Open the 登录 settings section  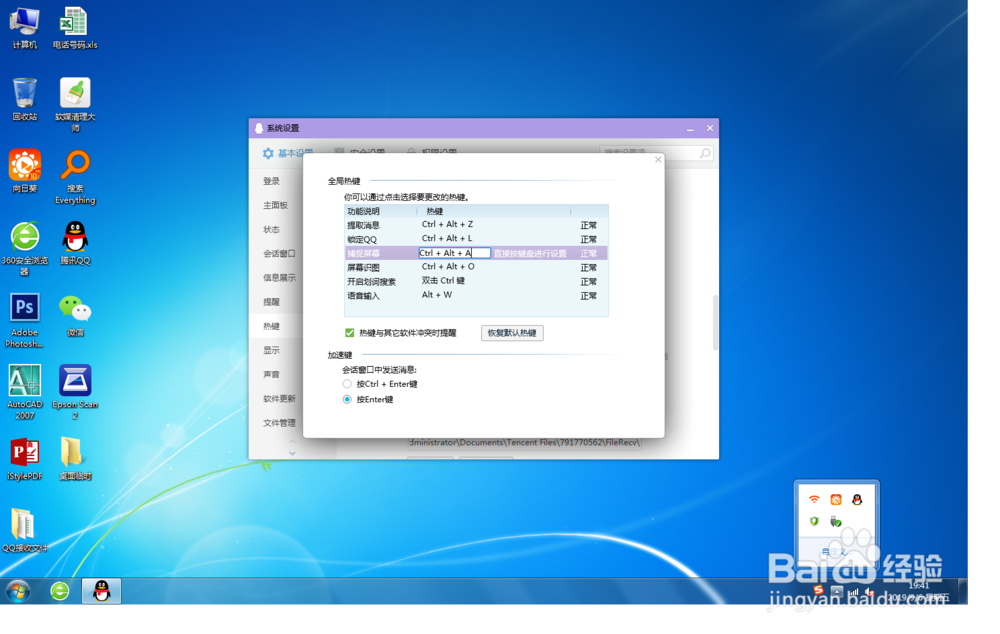click(272, 181)
